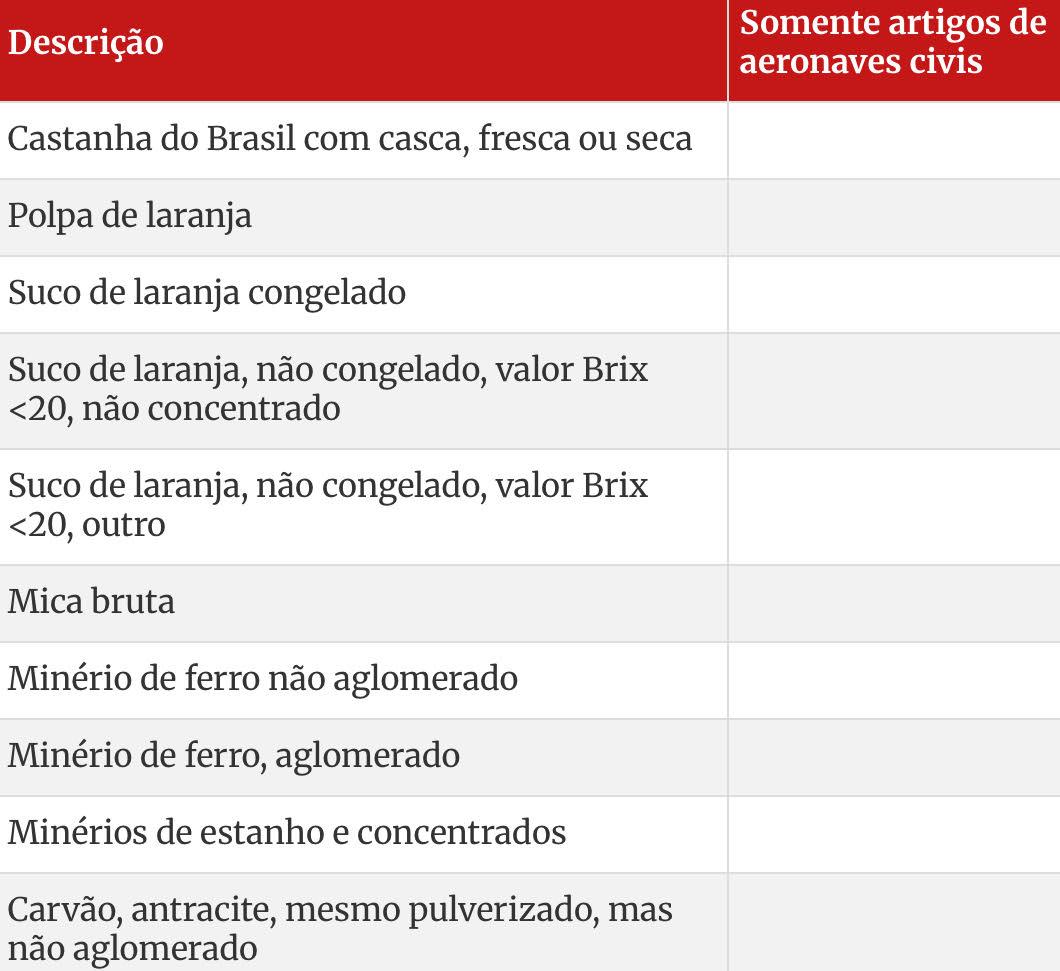Image resolution: width=1060 pixels, height=971 pixels.
Task: Select Suco de laranja Brix <20, outro
Action: [328, 505]
